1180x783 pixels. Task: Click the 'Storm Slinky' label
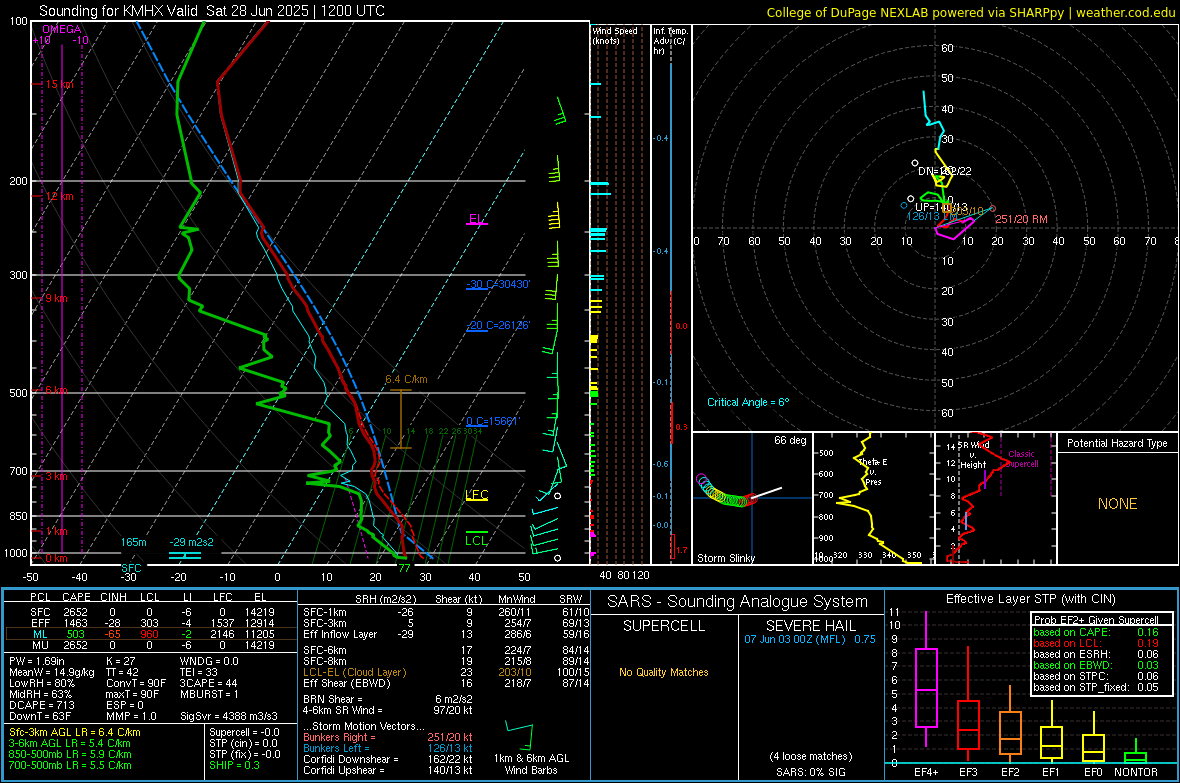click(725, 558)
